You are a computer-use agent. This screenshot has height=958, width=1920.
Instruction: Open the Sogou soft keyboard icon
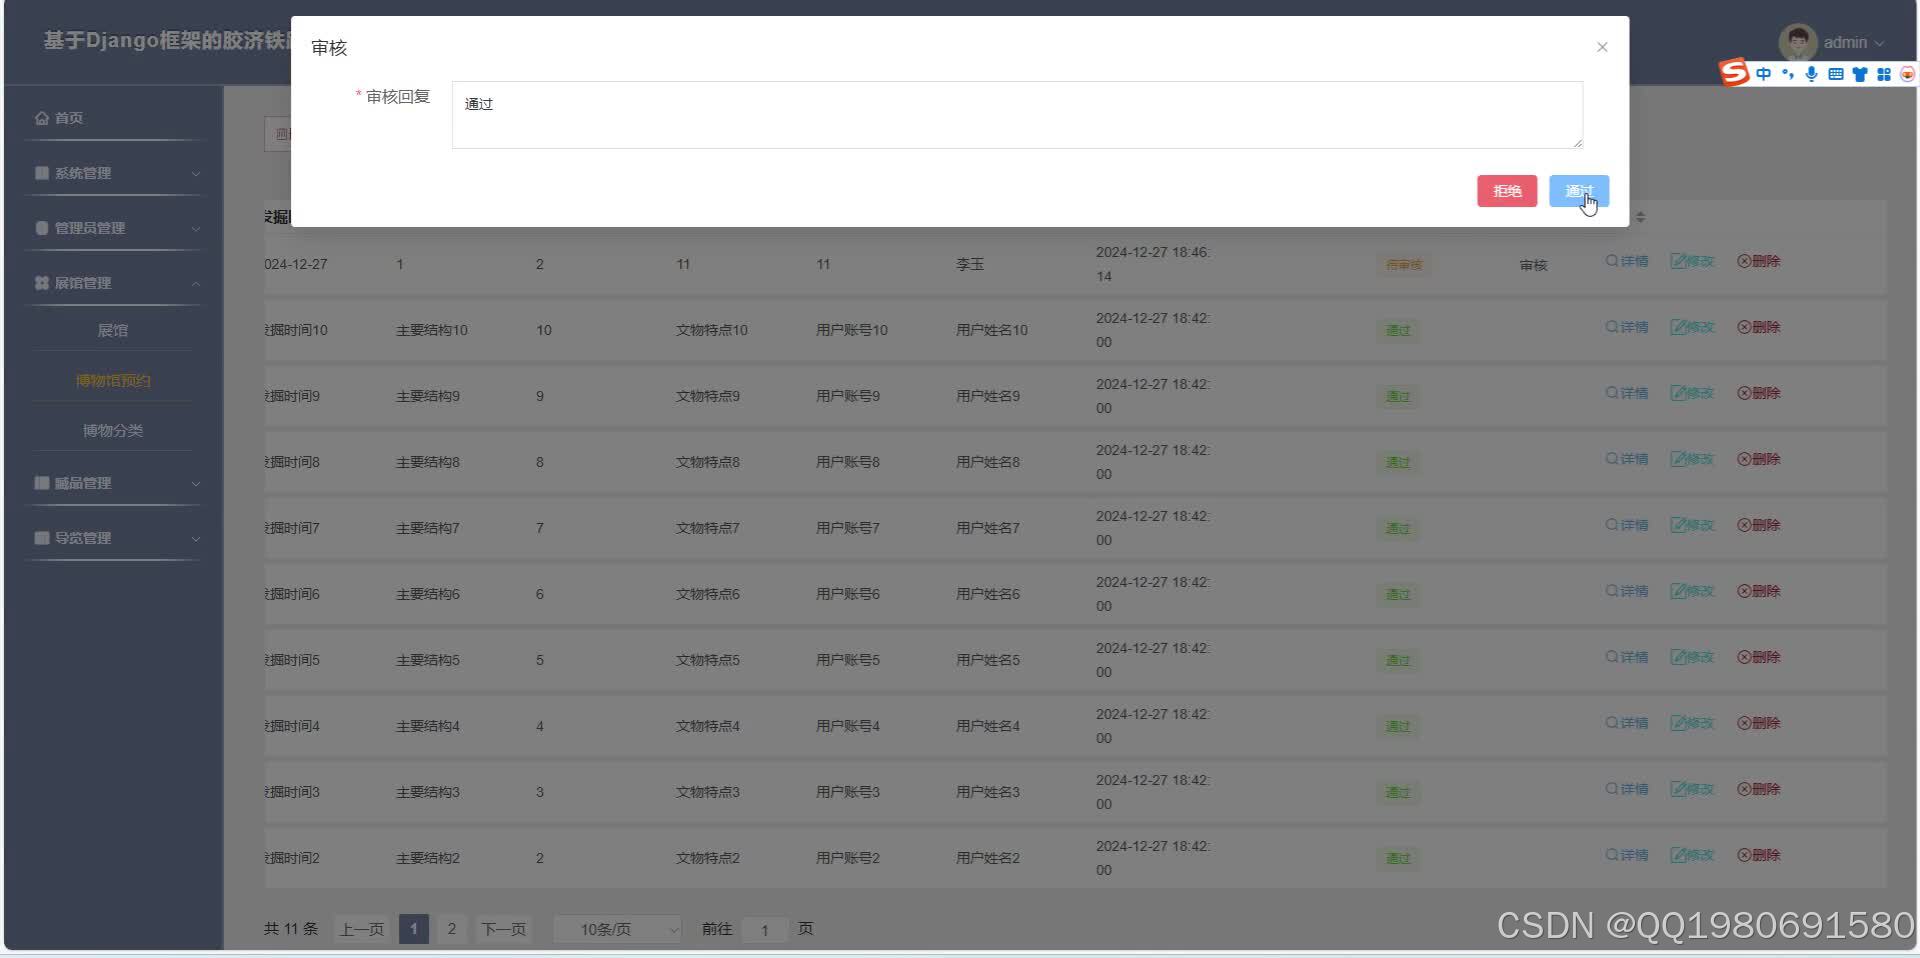pos(1835,74)
